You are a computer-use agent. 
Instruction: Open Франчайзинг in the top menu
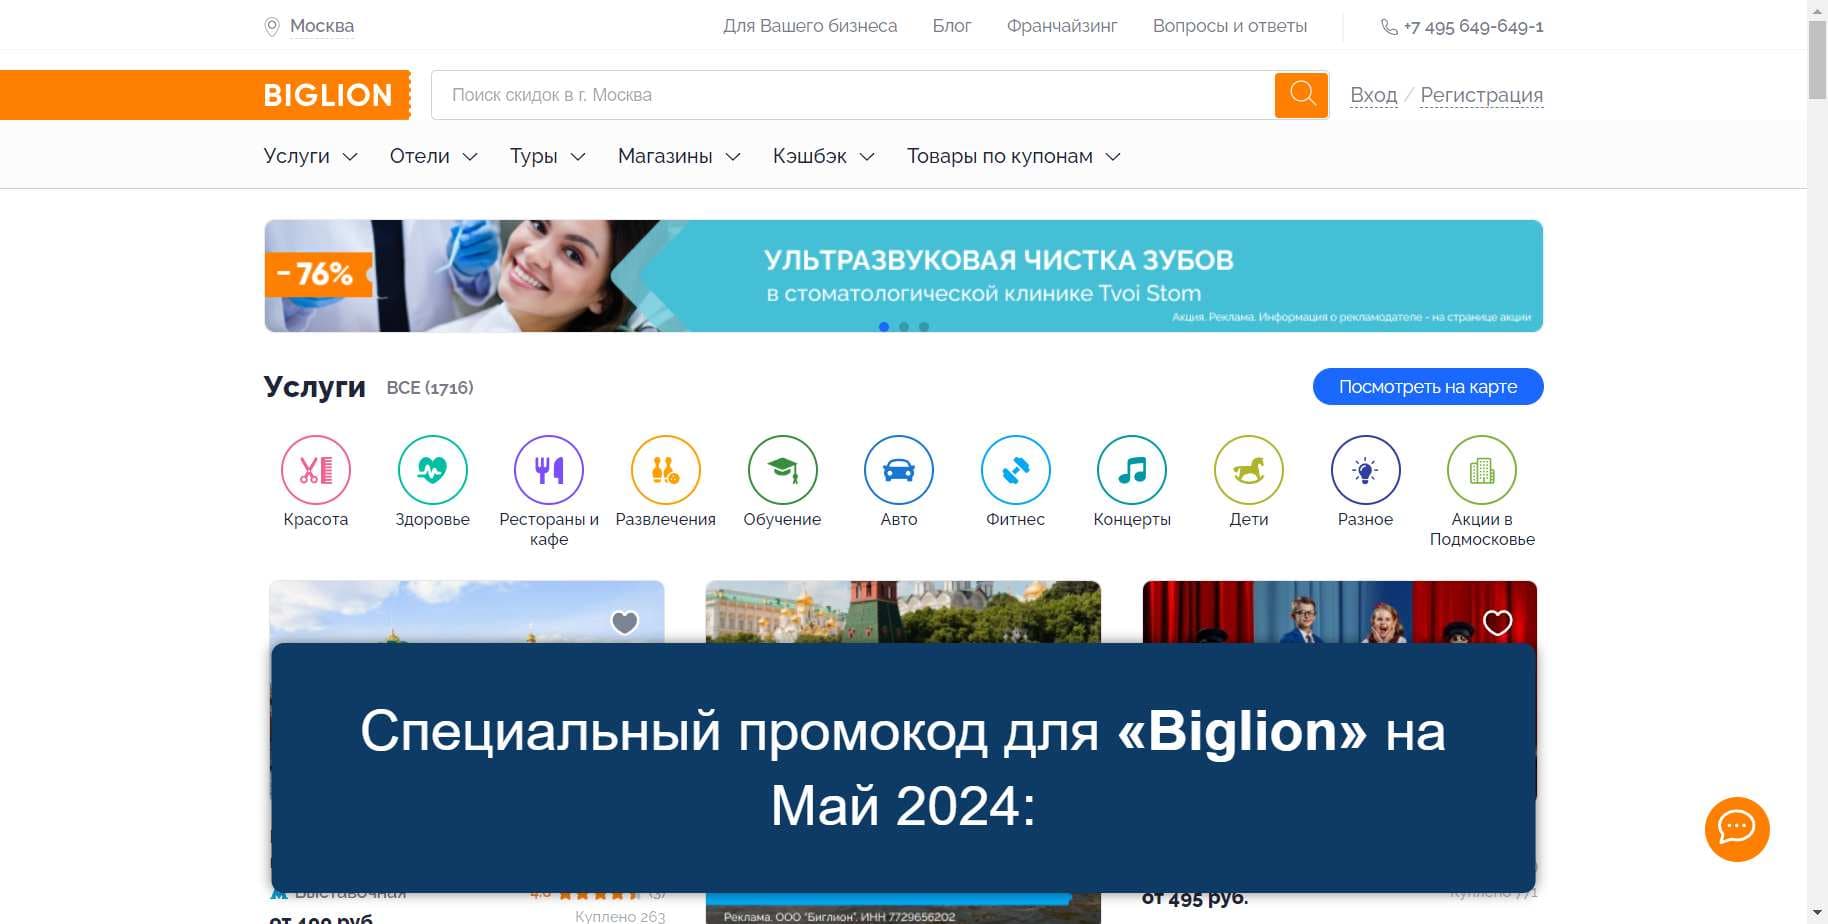pyautogui.click(x=1061, y=26)
